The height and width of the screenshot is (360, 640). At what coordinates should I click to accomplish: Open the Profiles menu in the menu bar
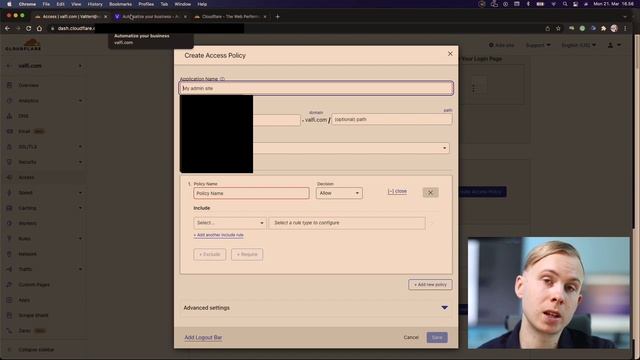(146, 4)
